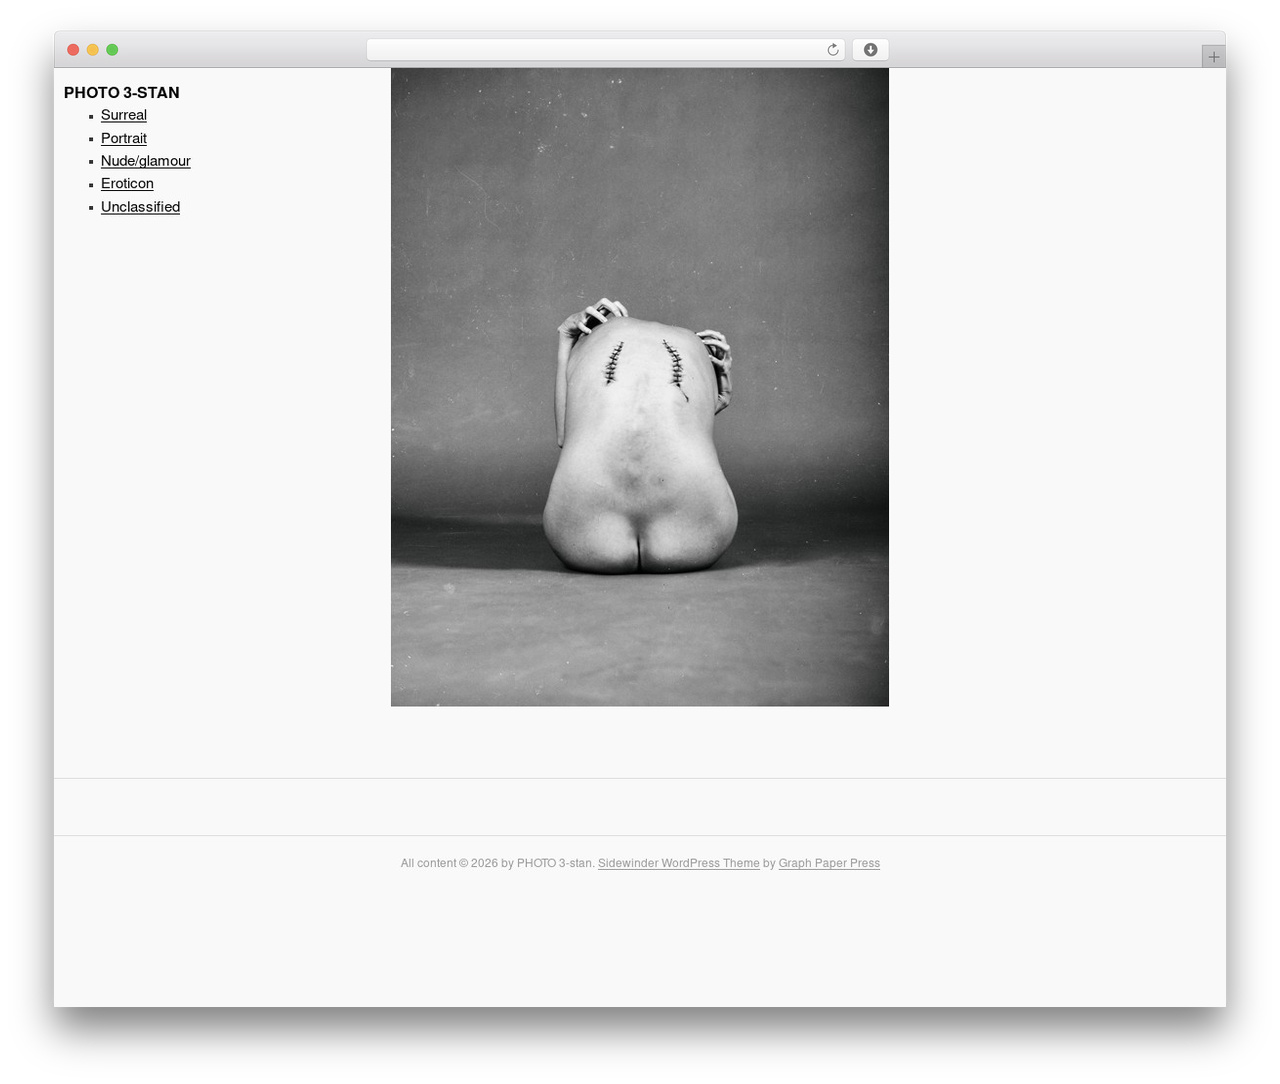Go to the Nude/glamour category
The height and width of the screenshot is (1084, 1280).
pos(146,161)
